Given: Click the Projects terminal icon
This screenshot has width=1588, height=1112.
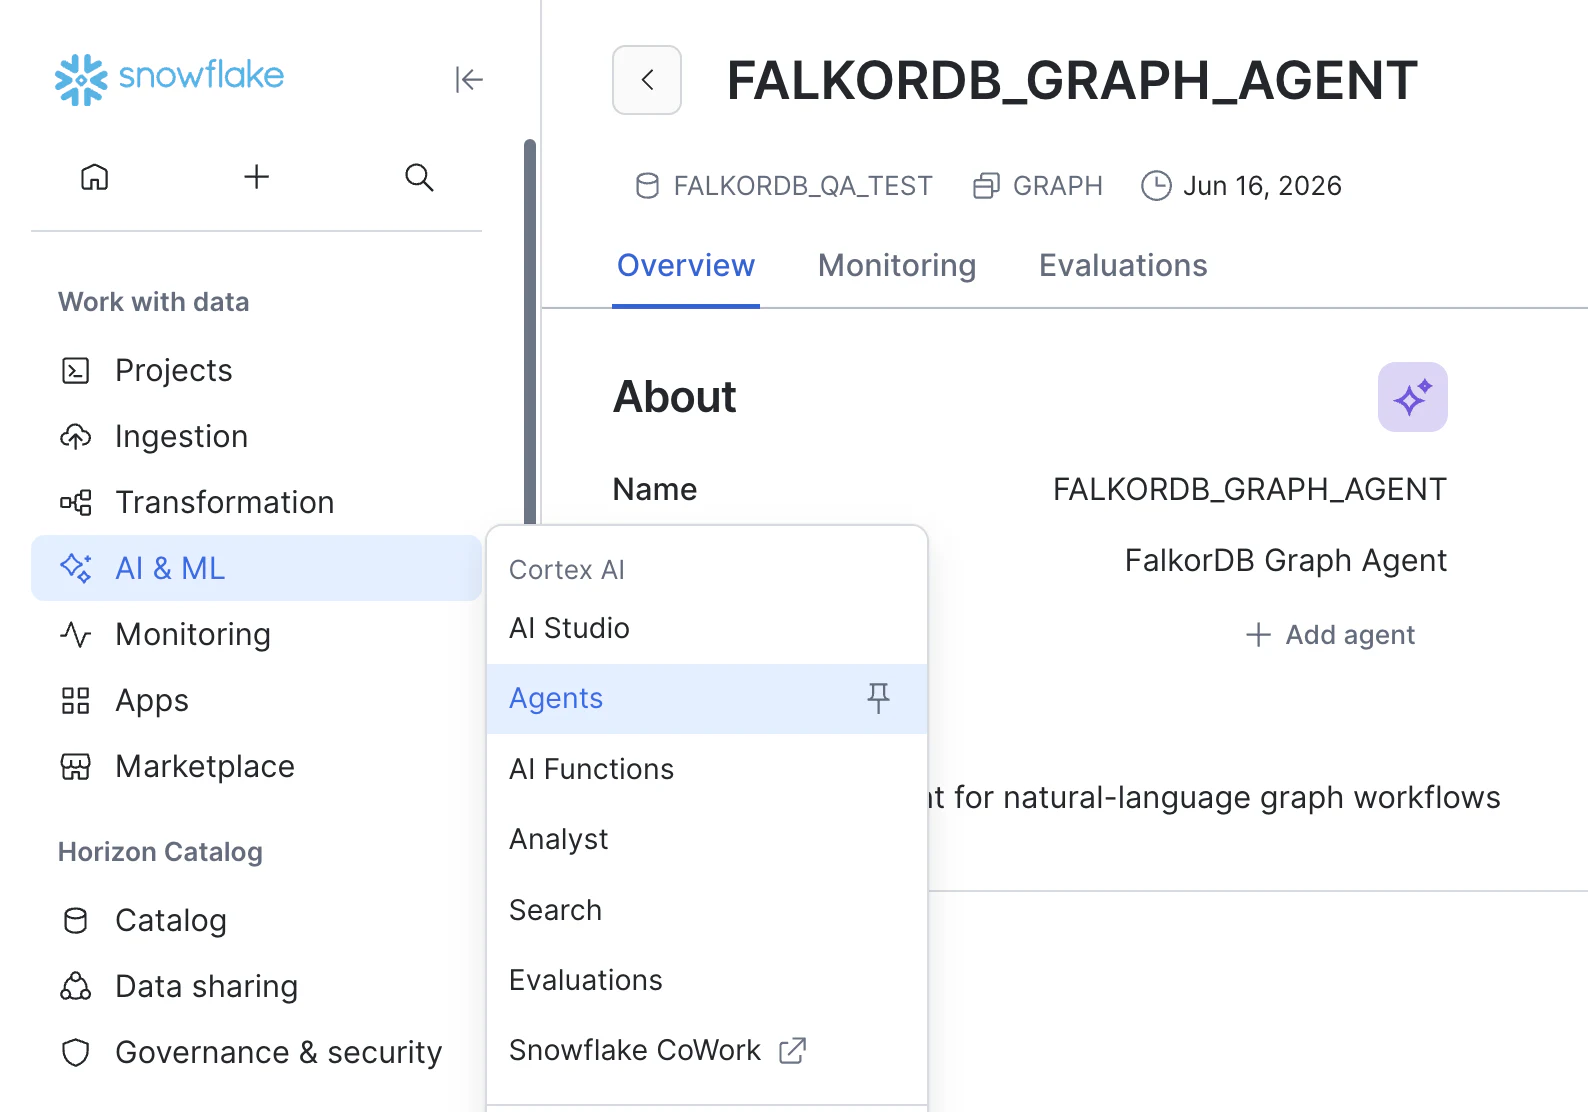Looking at the screenshot, I should pos(76,371).
